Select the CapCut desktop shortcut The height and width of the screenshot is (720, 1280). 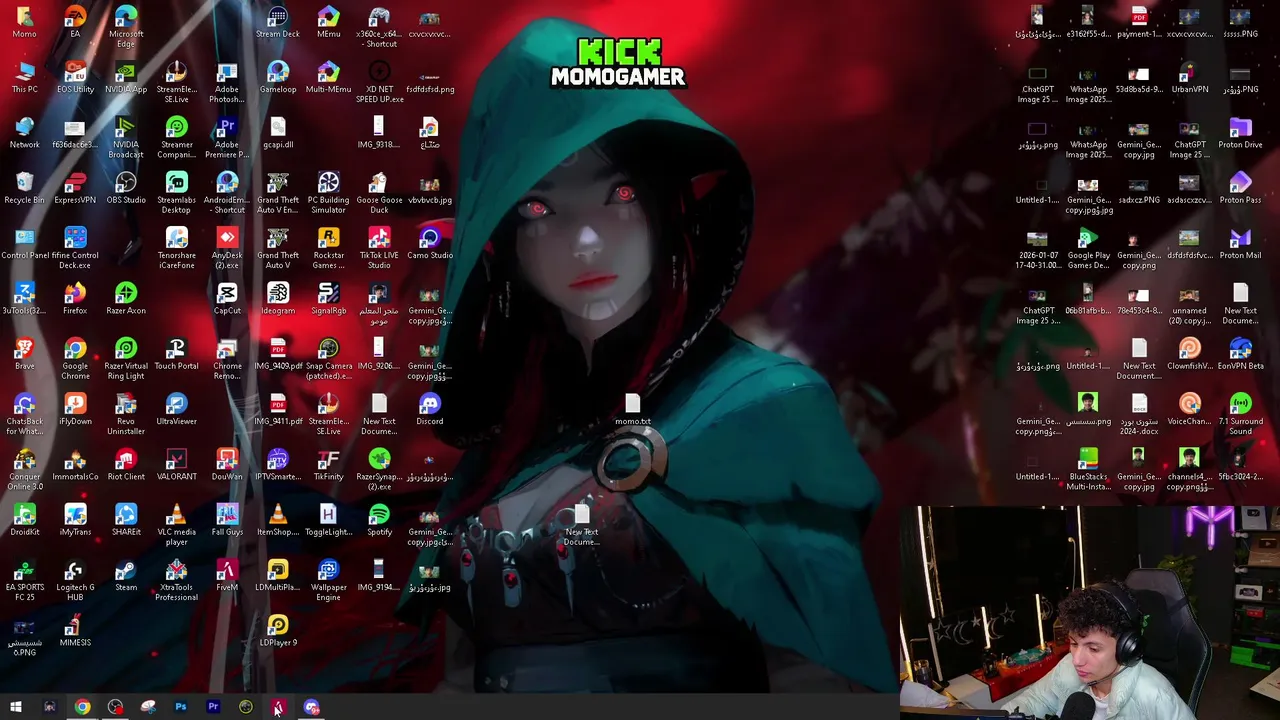(x=227, y=298)
